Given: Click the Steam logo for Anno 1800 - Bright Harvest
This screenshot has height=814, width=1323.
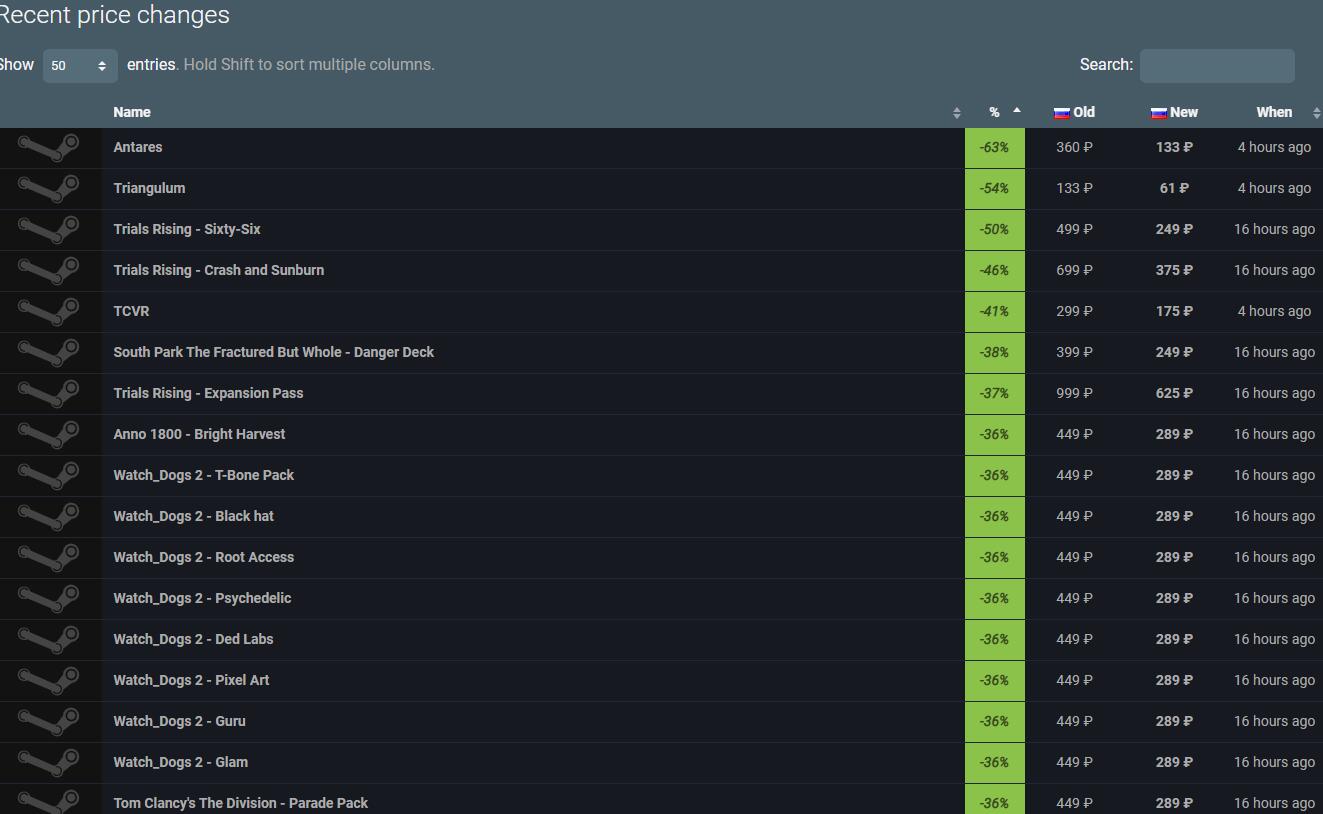Looking at the screenshot, I should pyautogui.click(x=49, y=435).
